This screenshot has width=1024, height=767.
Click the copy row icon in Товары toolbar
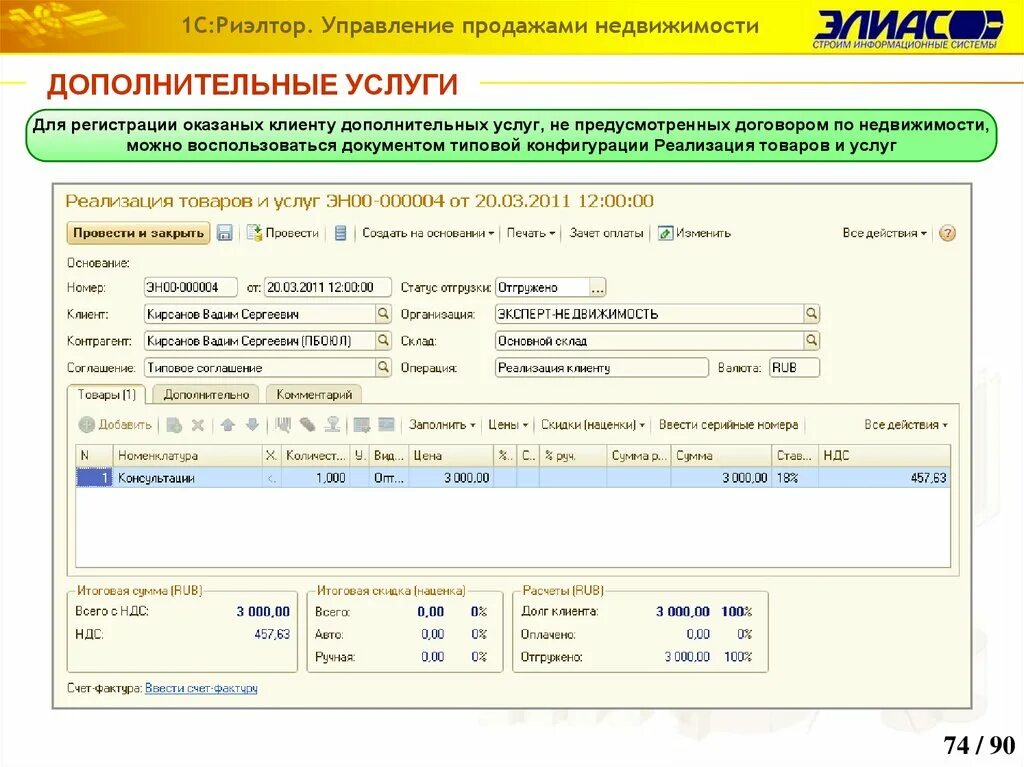174,425
